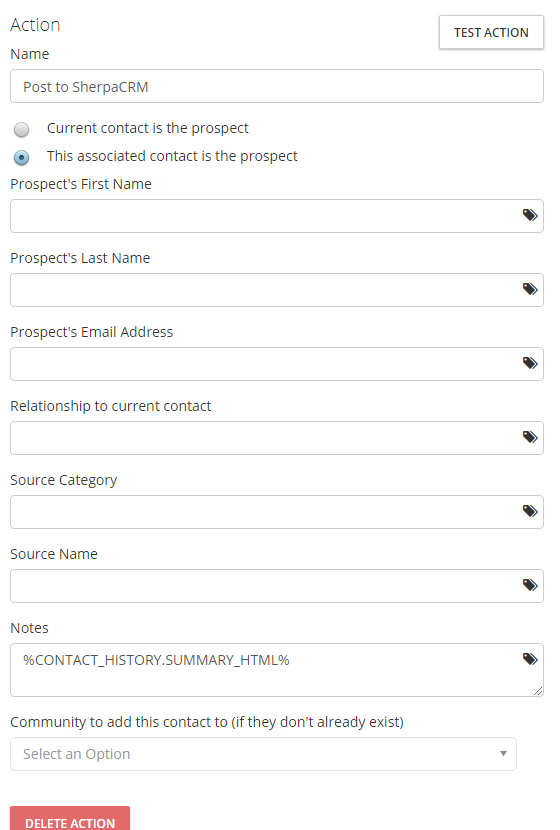Click into Prospect's Last Name field
This screenshot has height=830, width=560.
pyautogui.click(x=265, y=290)
